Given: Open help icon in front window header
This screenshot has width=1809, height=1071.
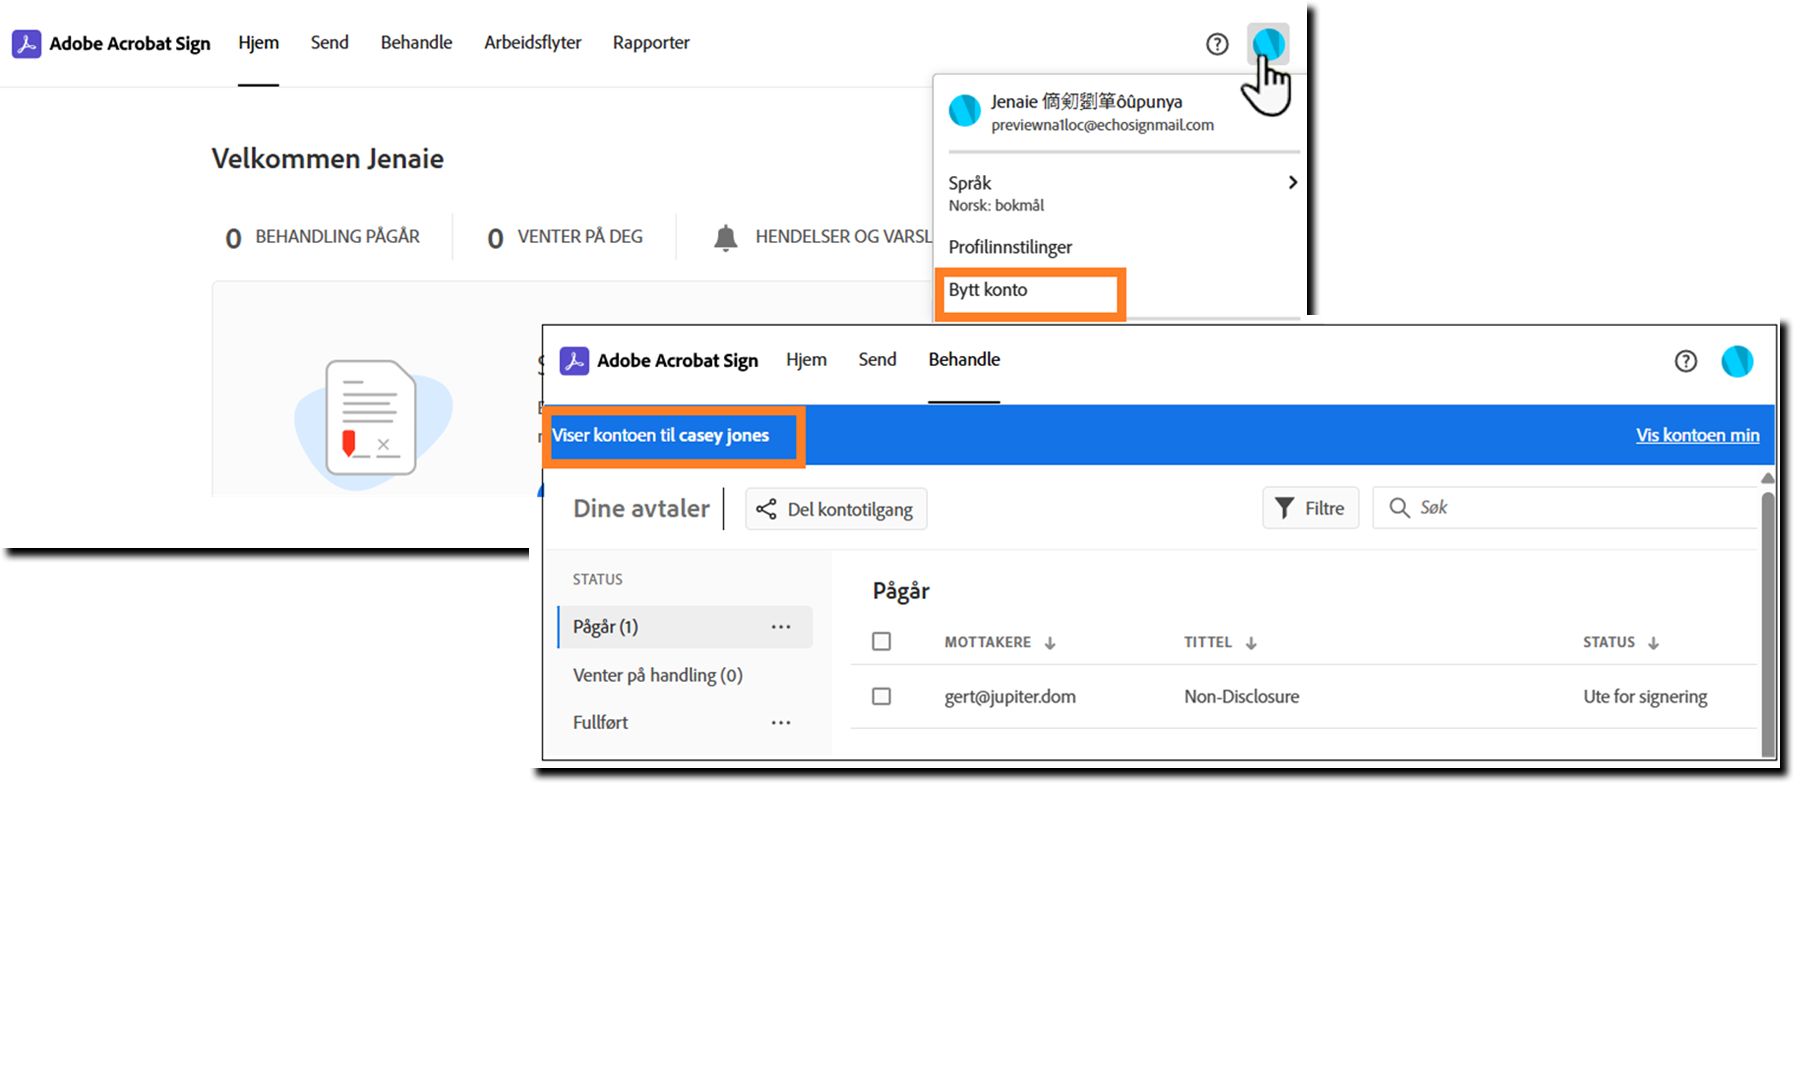Looking at the screenshot, I should (1686, 361).
